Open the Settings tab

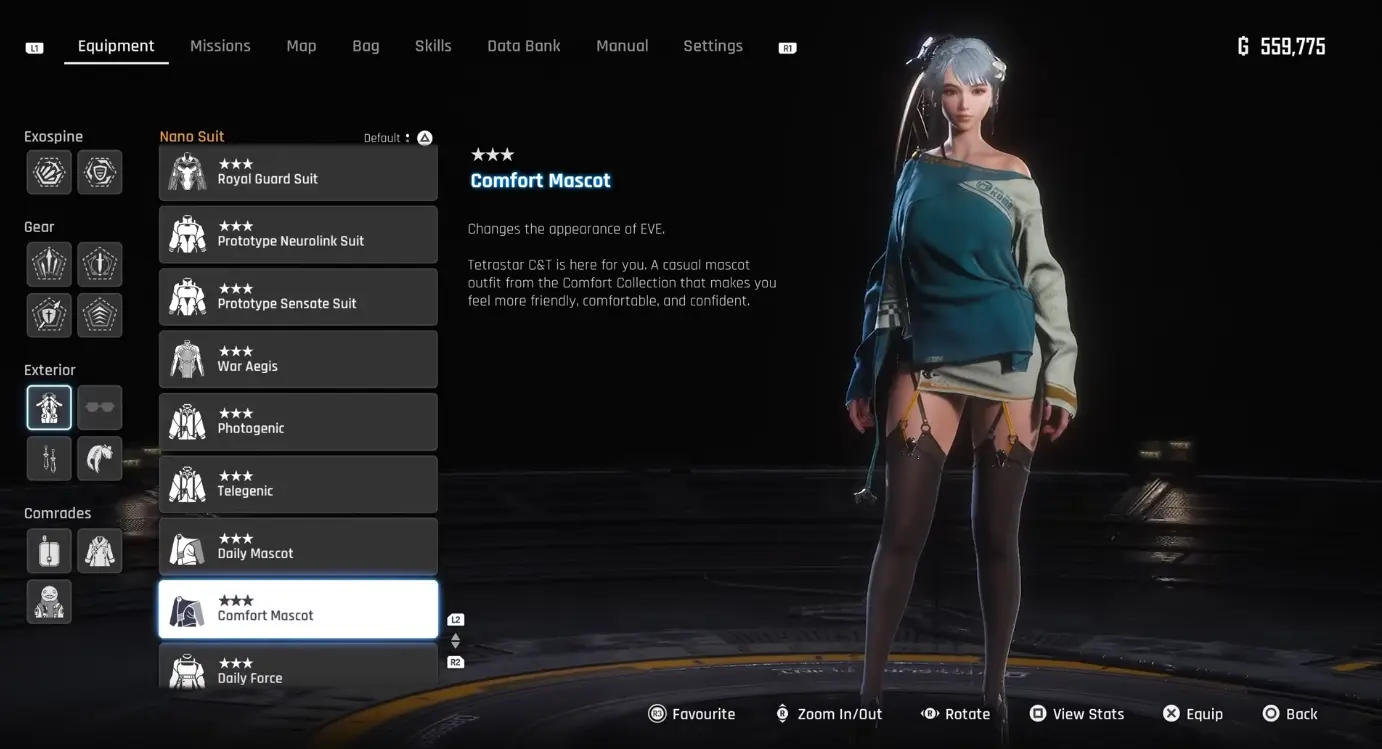point(713,46)
